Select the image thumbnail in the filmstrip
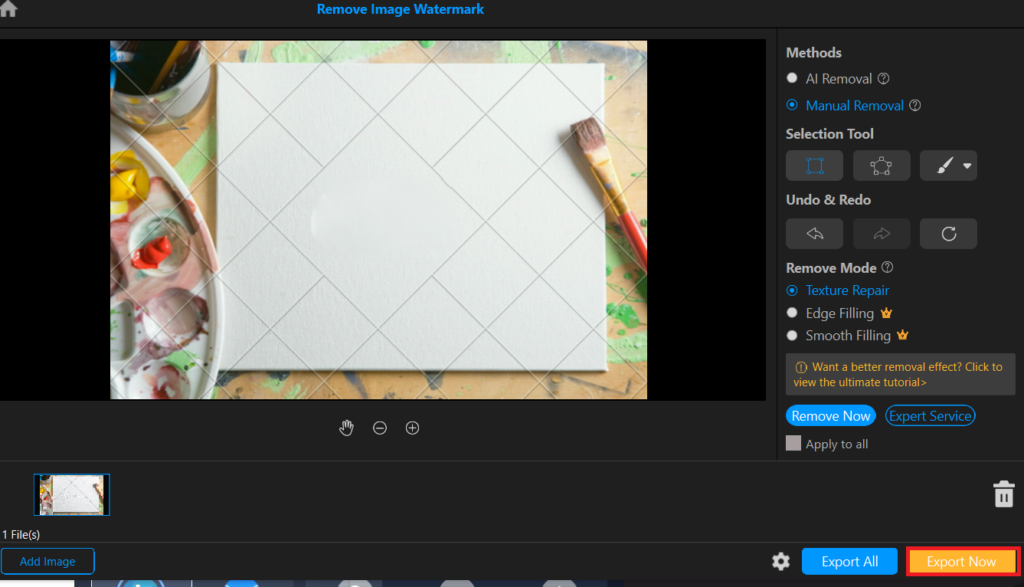The height and width of the screenshot is (587, 1024). coord(71,494)
